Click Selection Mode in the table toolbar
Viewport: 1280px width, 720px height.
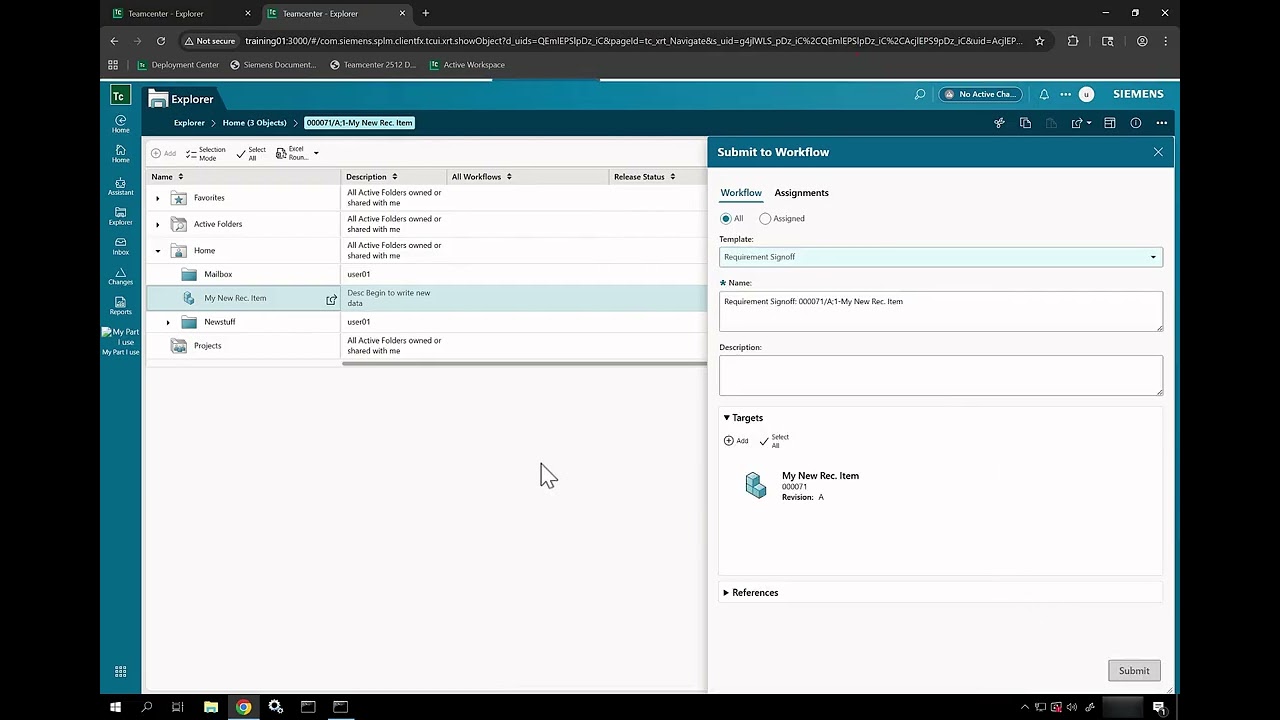[x=206, y=153]
